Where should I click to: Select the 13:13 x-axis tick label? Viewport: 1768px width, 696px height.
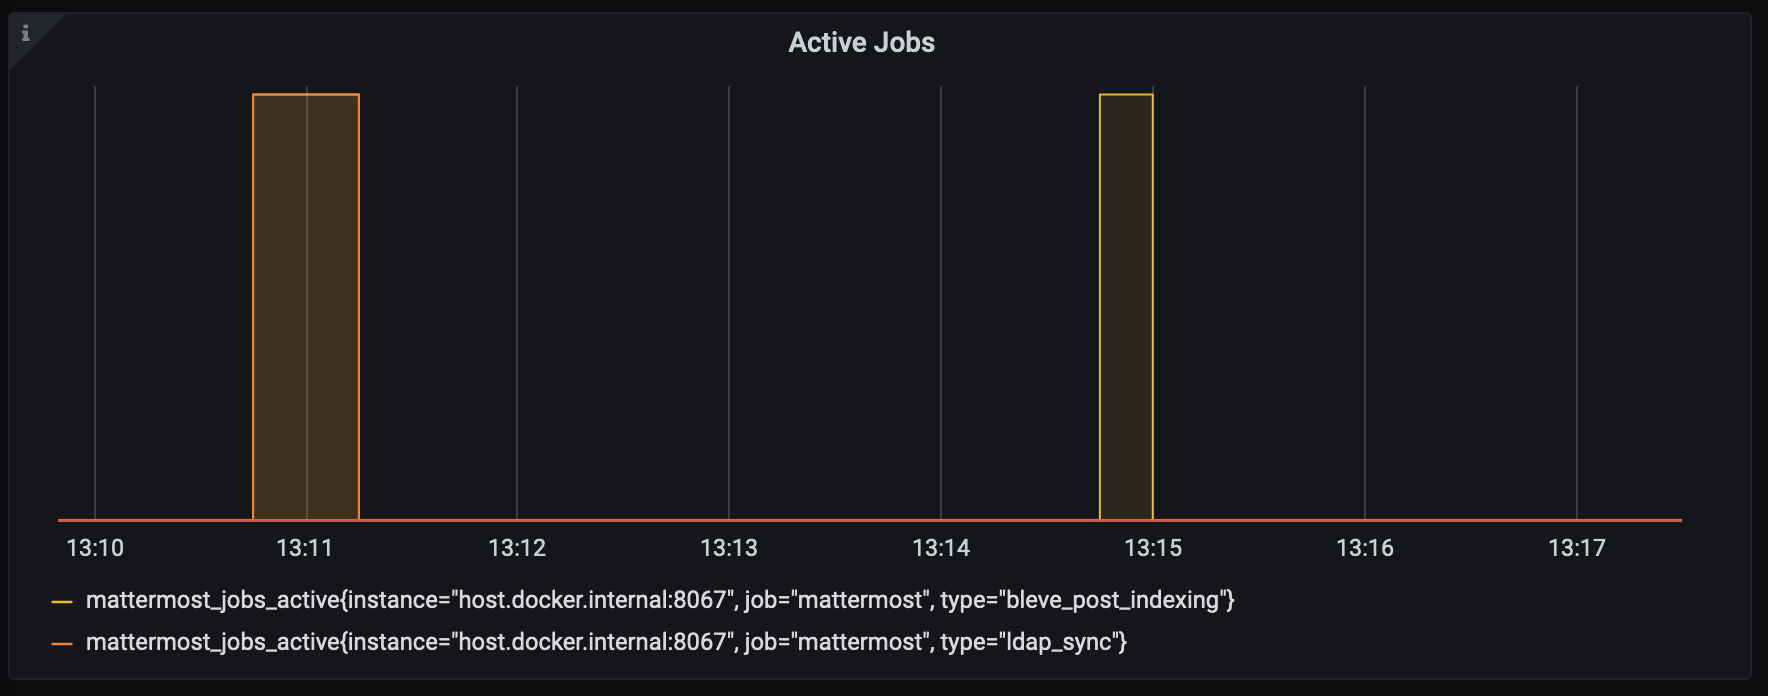(729, 548)
